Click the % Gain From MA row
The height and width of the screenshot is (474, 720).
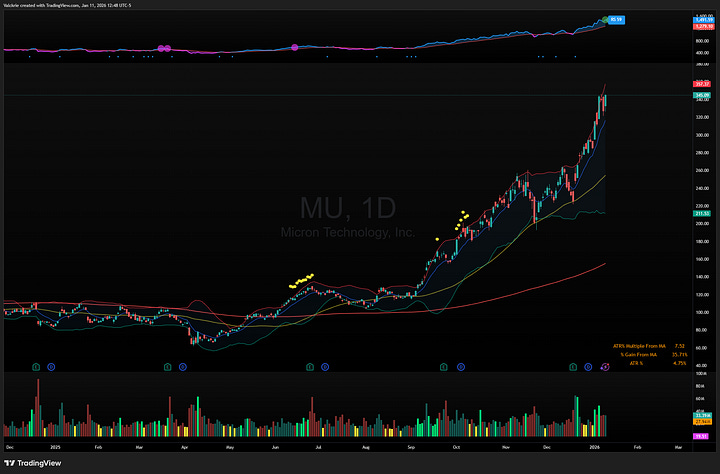pyautogui.click(x=653, y=355)
